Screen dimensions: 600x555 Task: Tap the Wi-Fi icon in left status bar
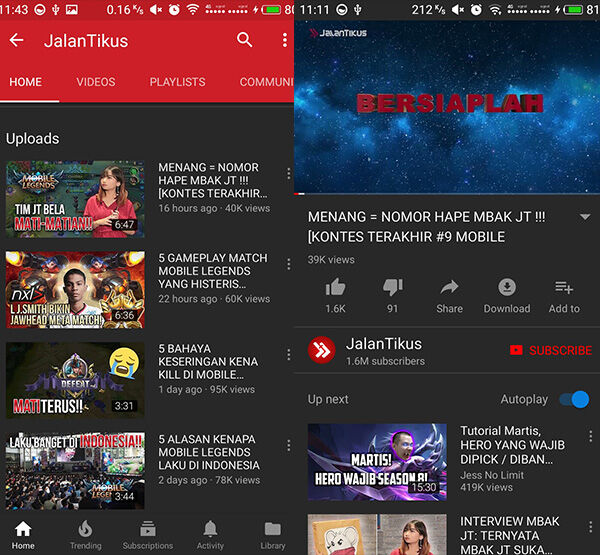point(193,10)
